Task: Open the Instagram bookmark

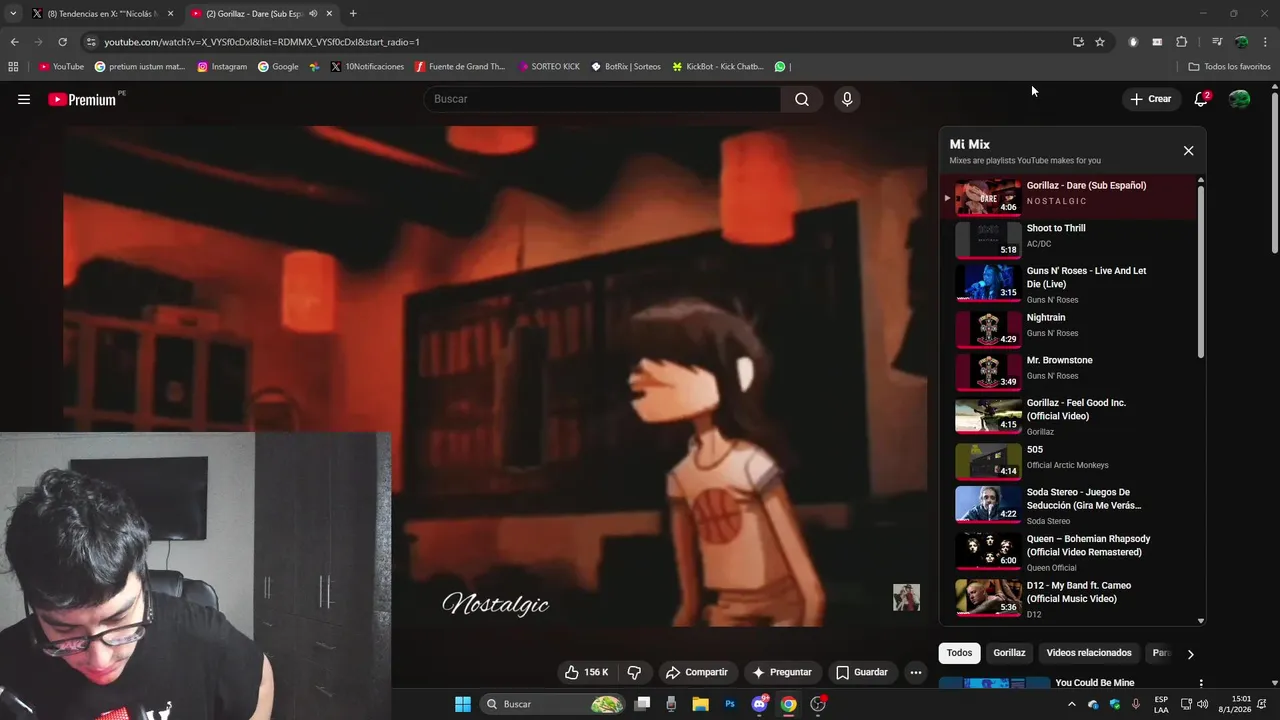Action: (x=222, y=67)
